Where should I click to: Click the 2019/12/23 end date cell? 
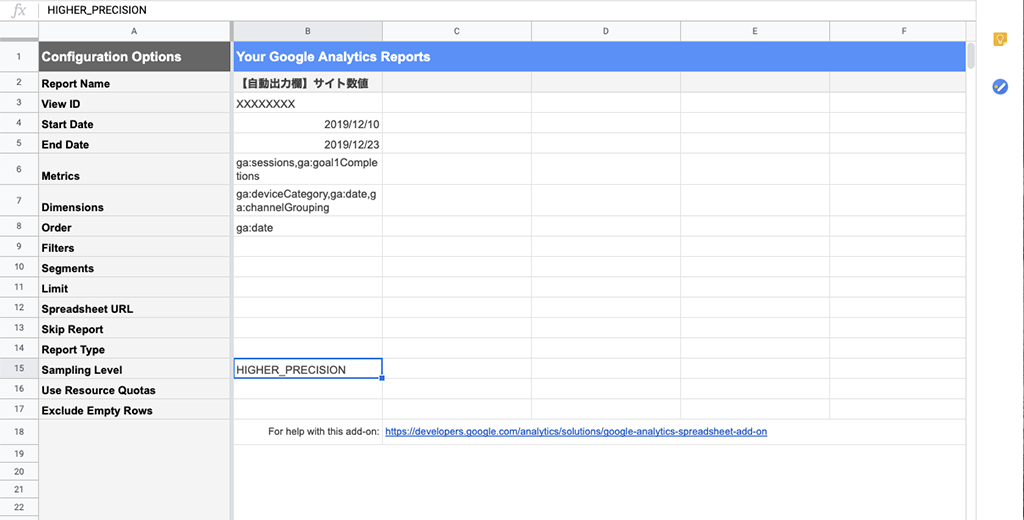click(308, 144)
